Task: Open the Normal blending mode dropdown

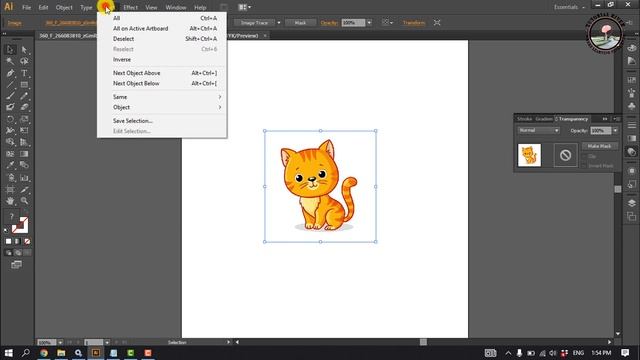Action: [x=538, y=131]
